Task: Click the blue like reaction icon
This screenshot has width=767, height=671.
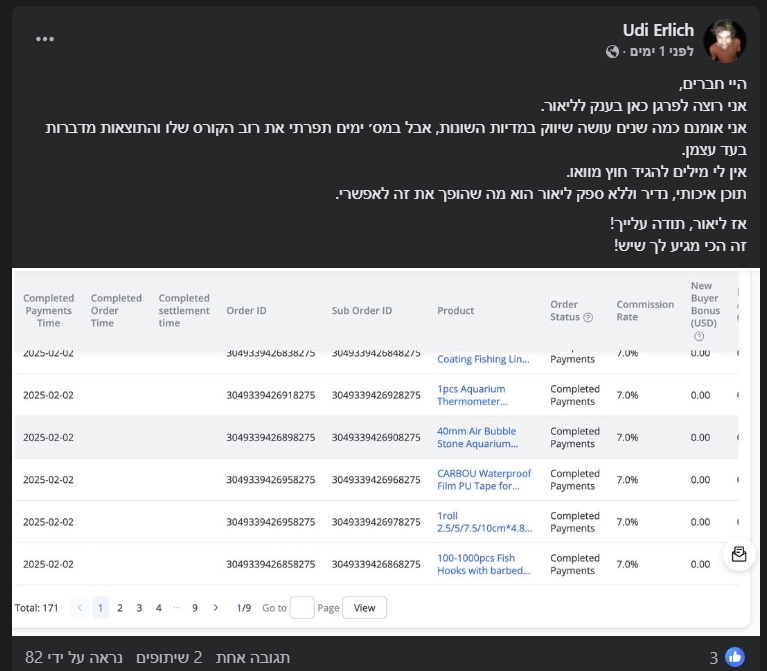Action: click(735, 657)
